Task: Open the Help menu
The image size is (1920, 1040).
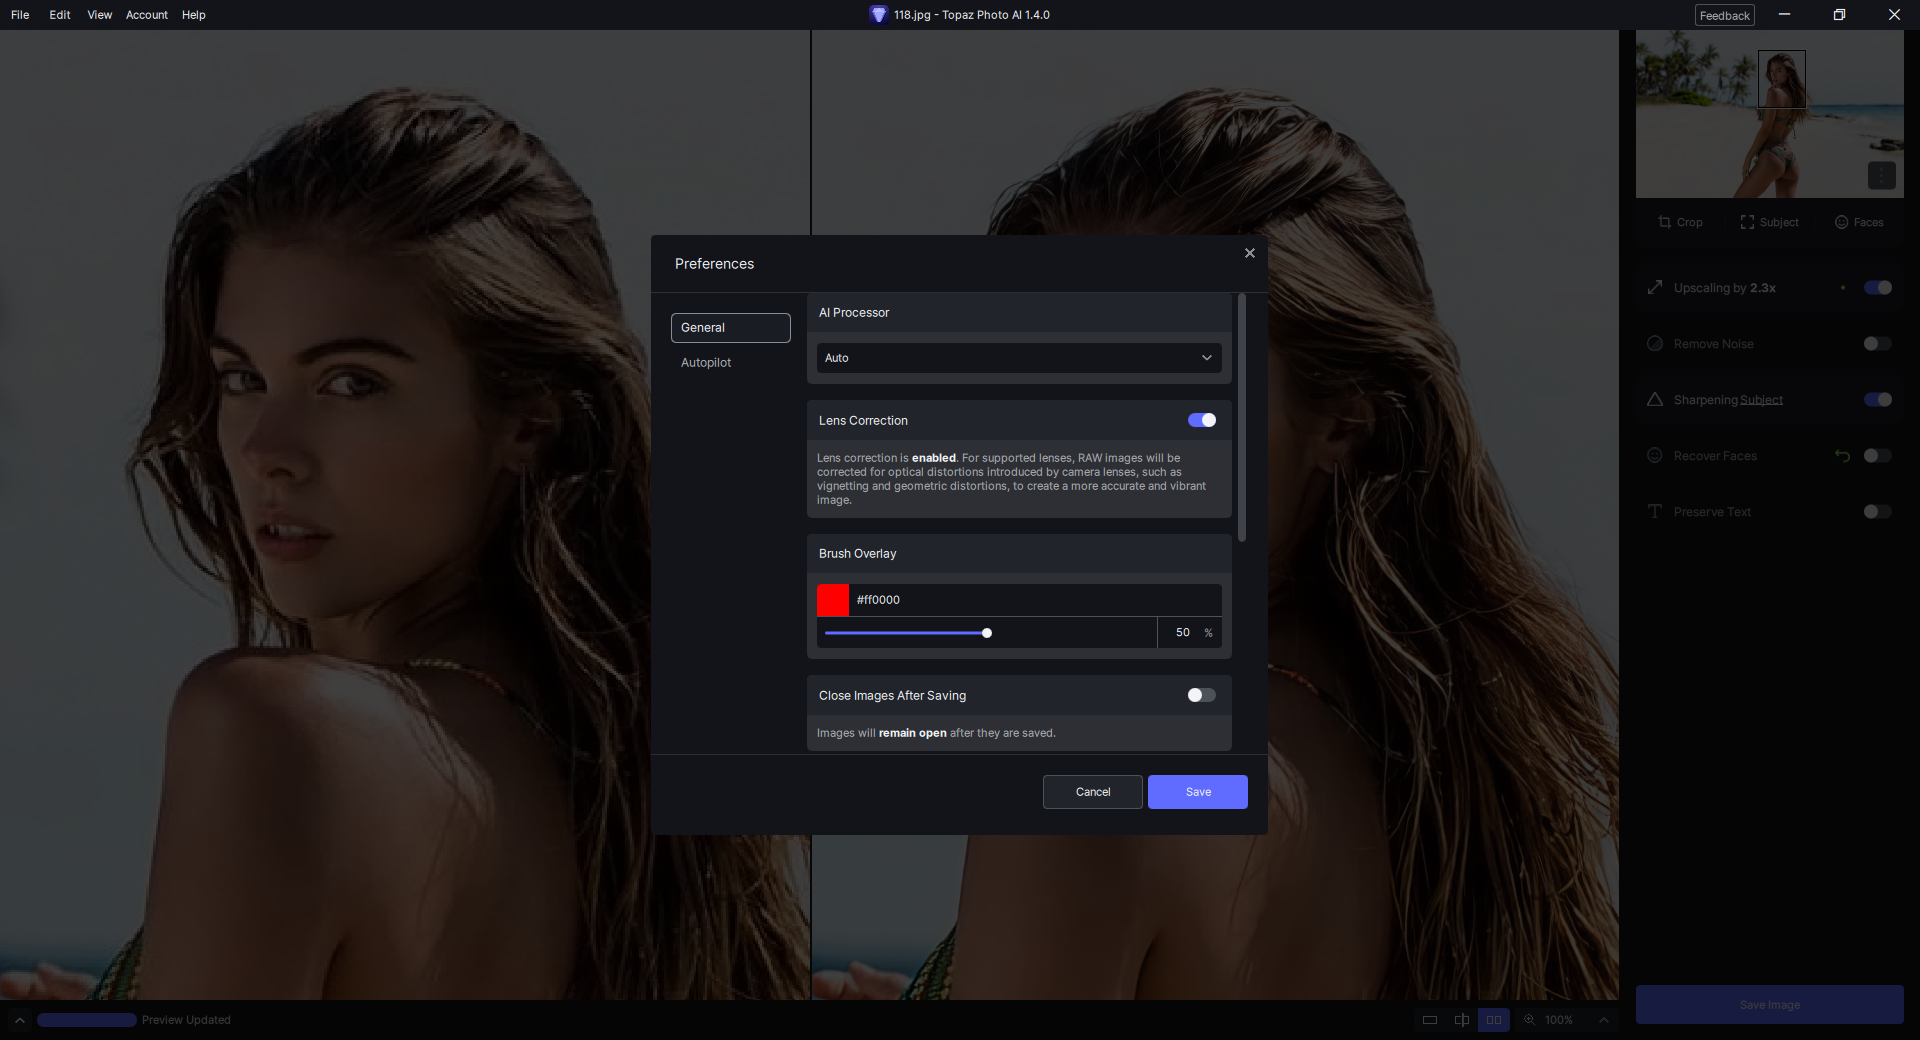Action: click(194, 15)
